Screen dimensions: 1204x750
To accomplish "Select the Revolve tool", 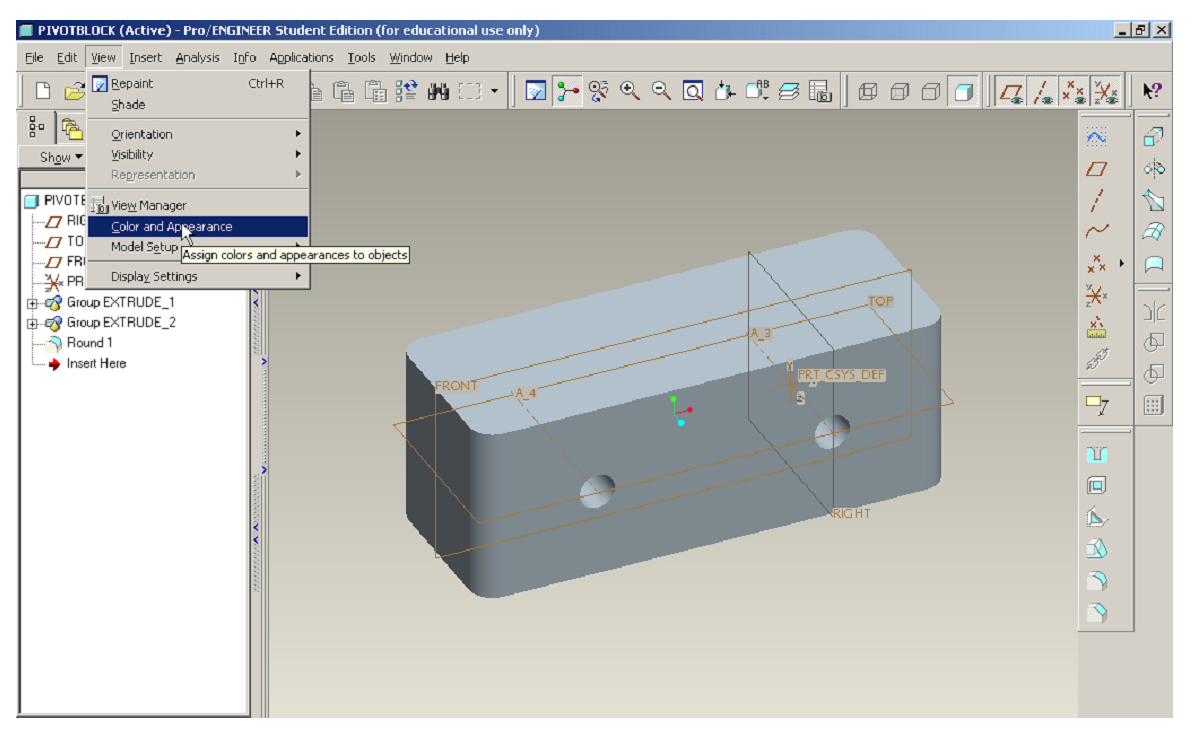I will pyautogui.click(x=1153, y=169).
